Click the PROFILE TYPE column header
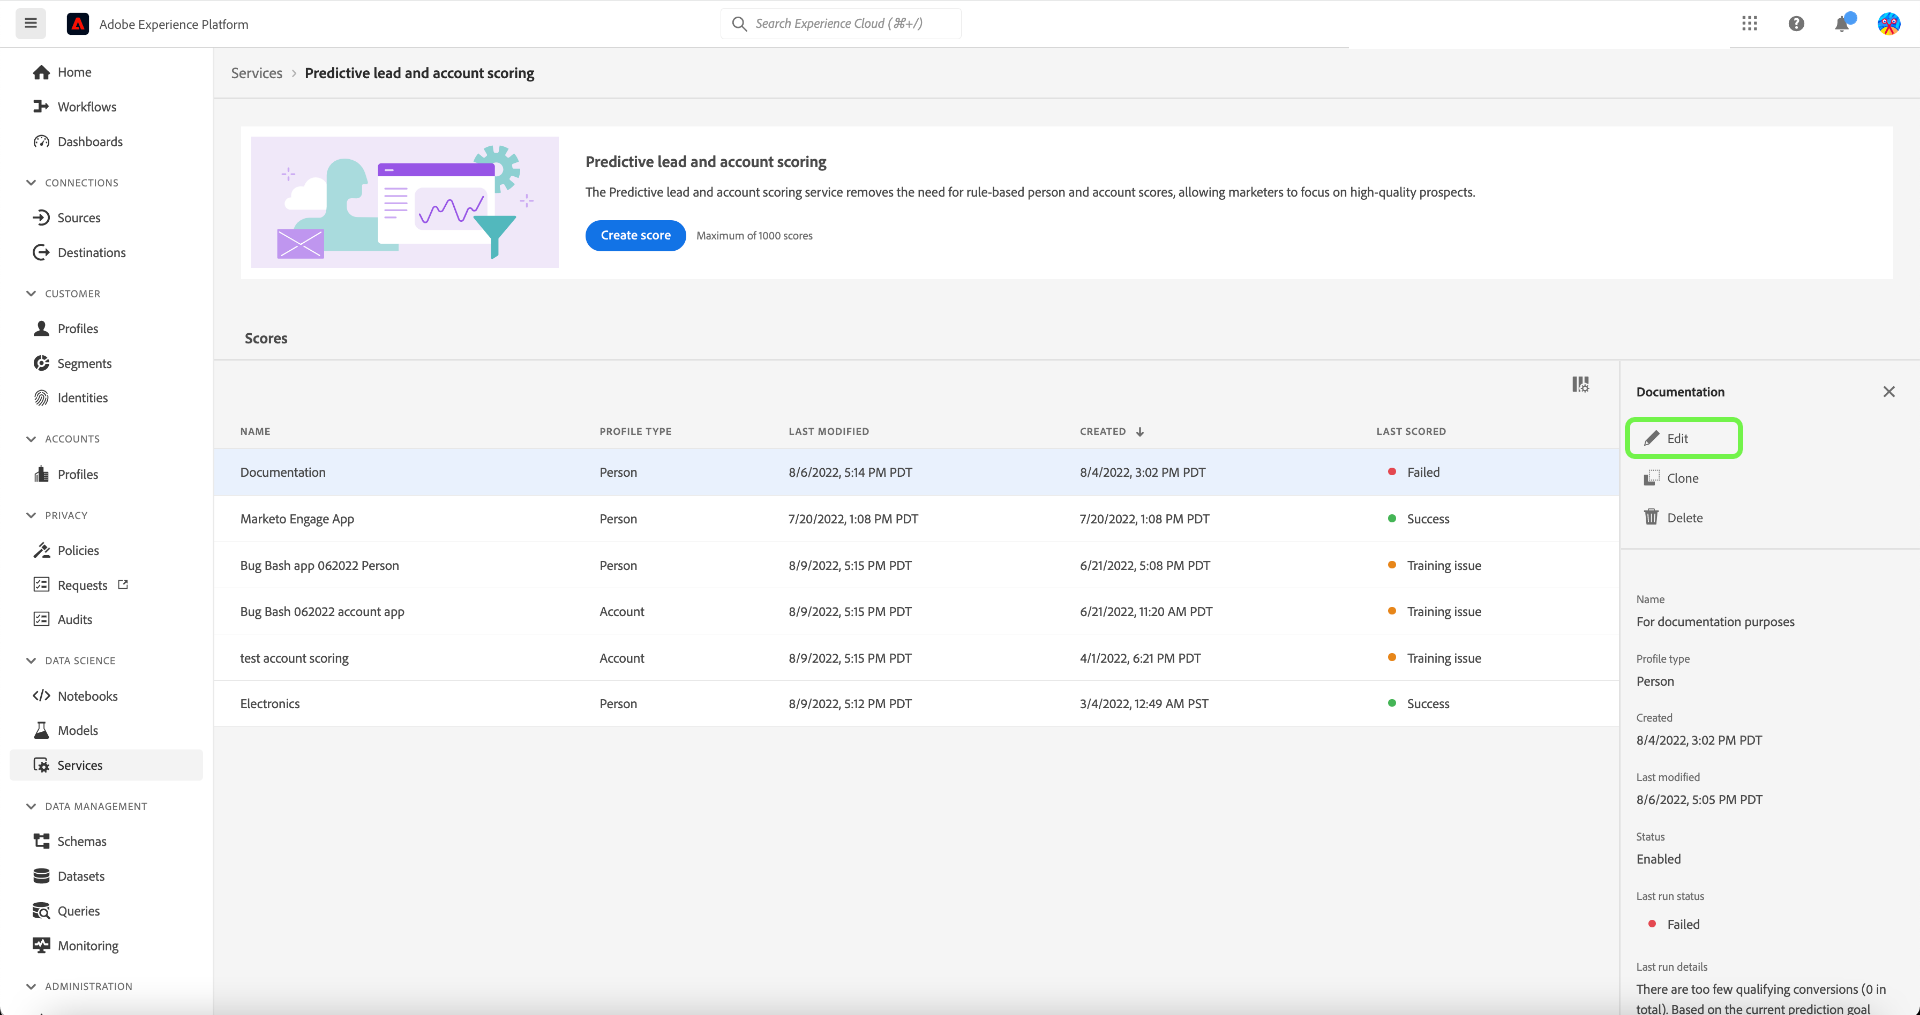This screenshot has height=1015, width=1920. [x=635, y=432]
